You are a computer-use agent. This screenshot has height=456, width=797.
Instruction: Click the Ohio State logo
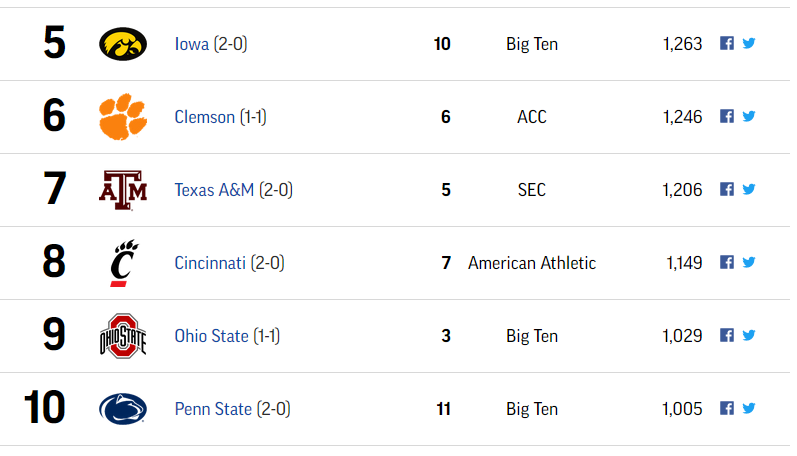[x=123, y=336]
